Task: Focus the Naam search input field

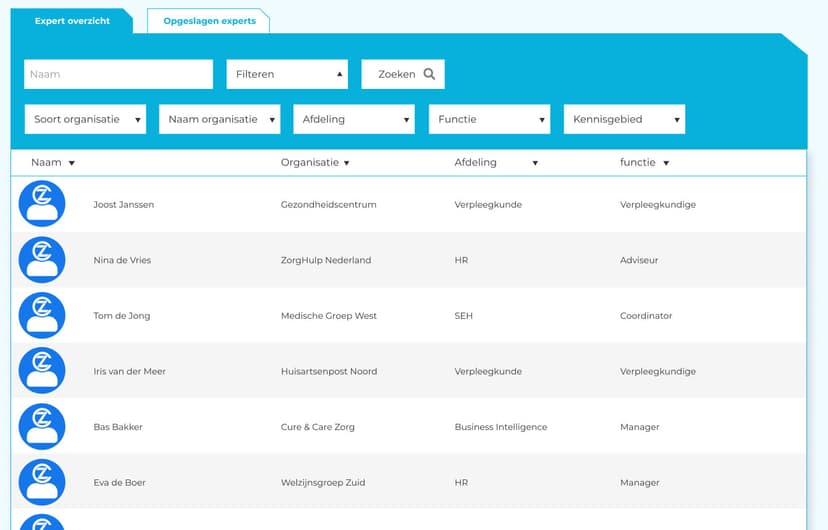Action: 118,74
